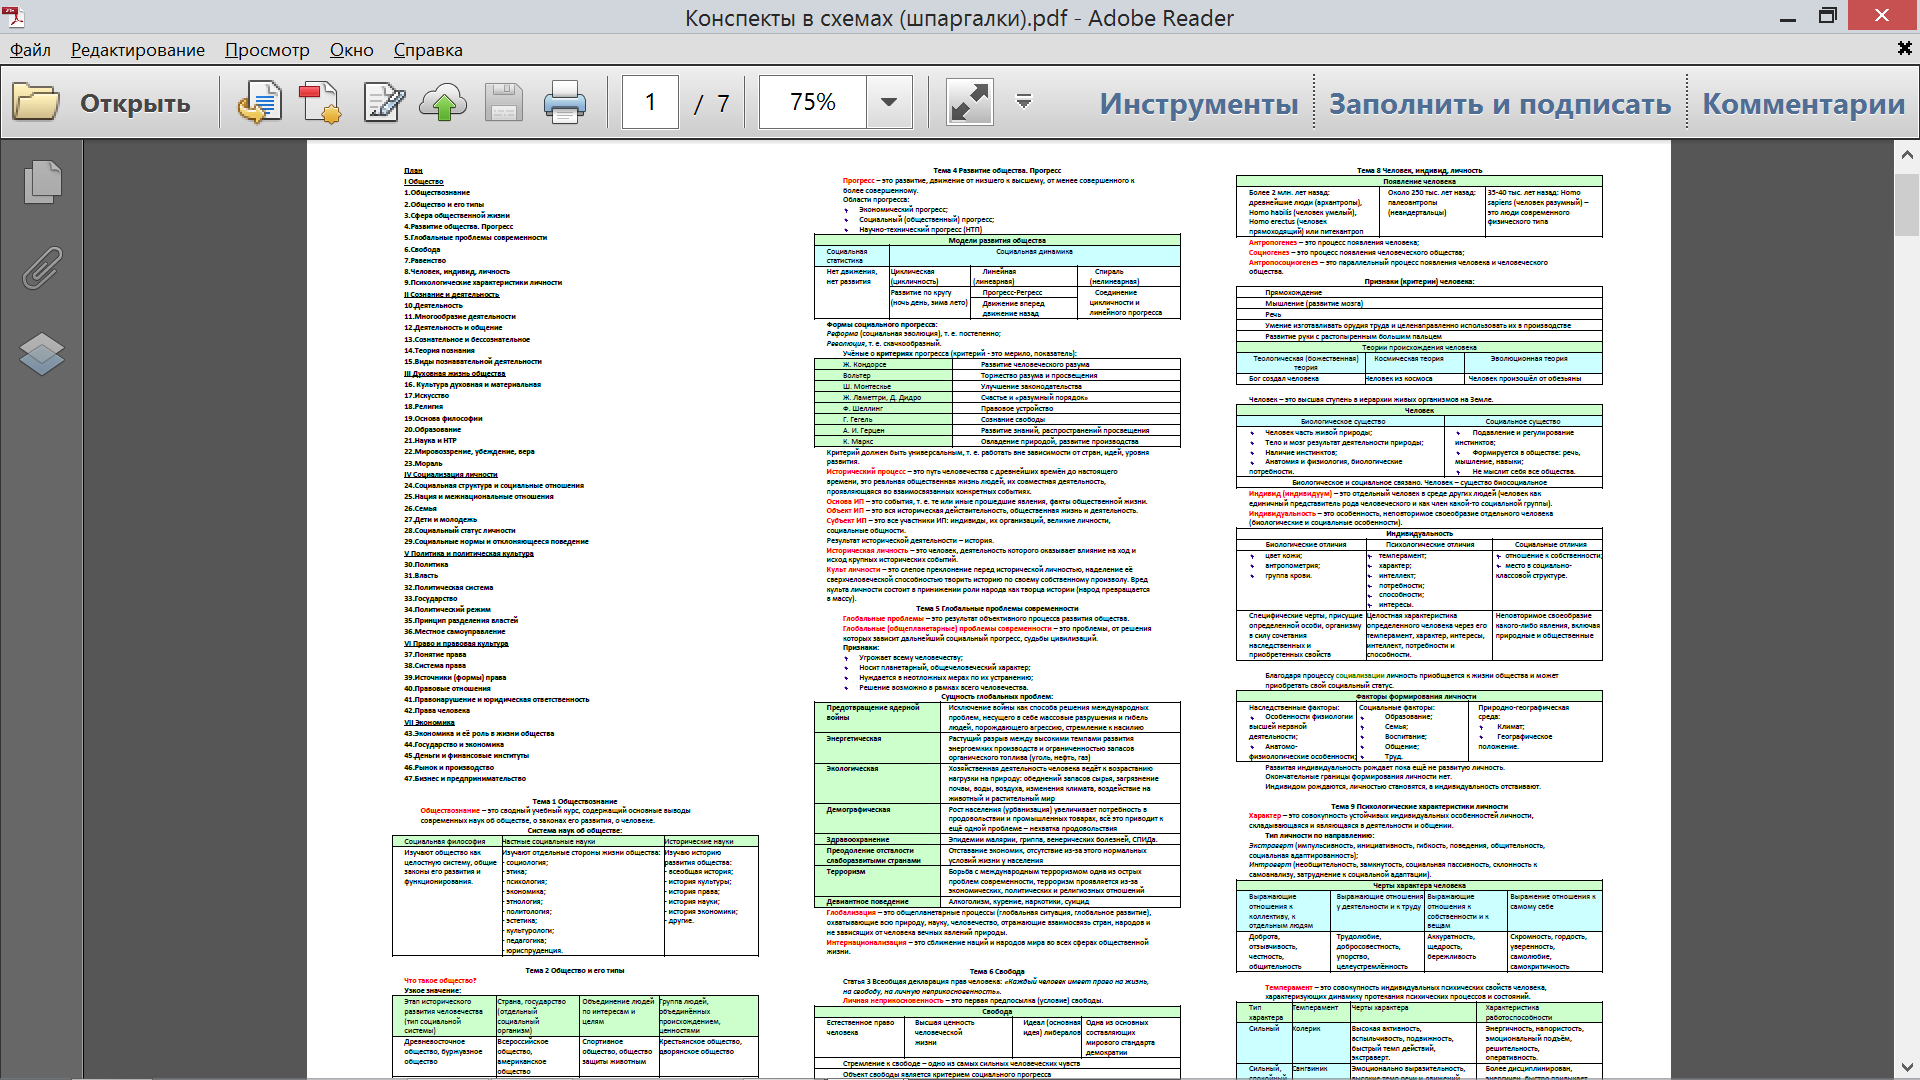This screenshot has width=1920, height=1080.
Task: Click the 'Тема 6 Свобода' heading
Action: [997, 972]
